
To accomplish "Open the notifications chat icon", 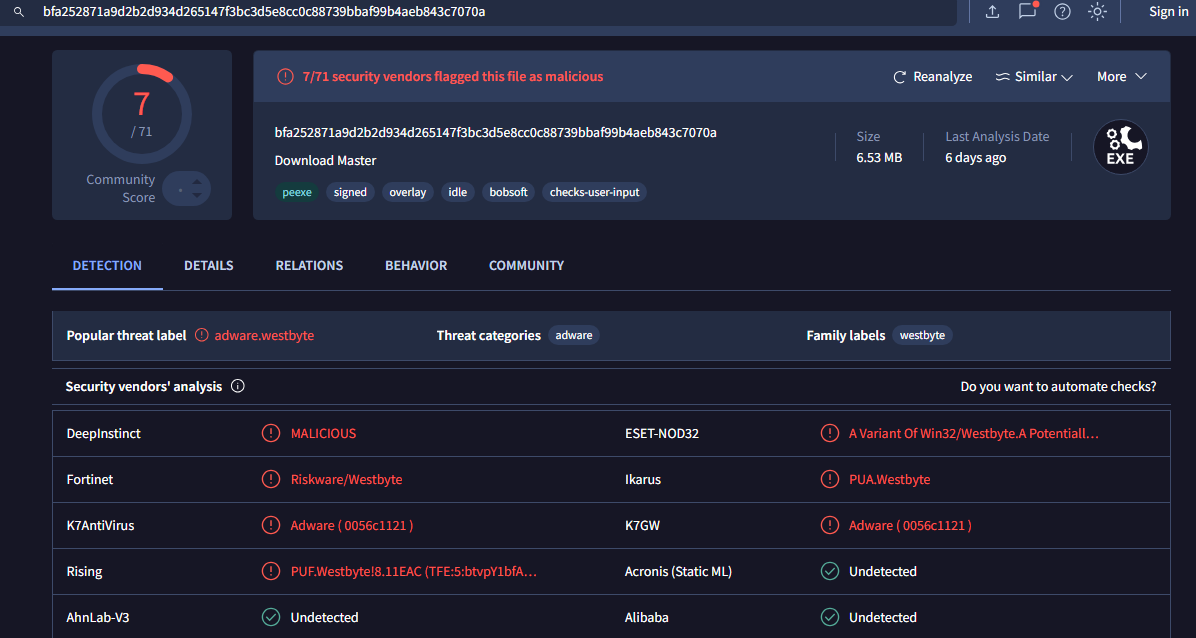I will tap(1027, 11).
